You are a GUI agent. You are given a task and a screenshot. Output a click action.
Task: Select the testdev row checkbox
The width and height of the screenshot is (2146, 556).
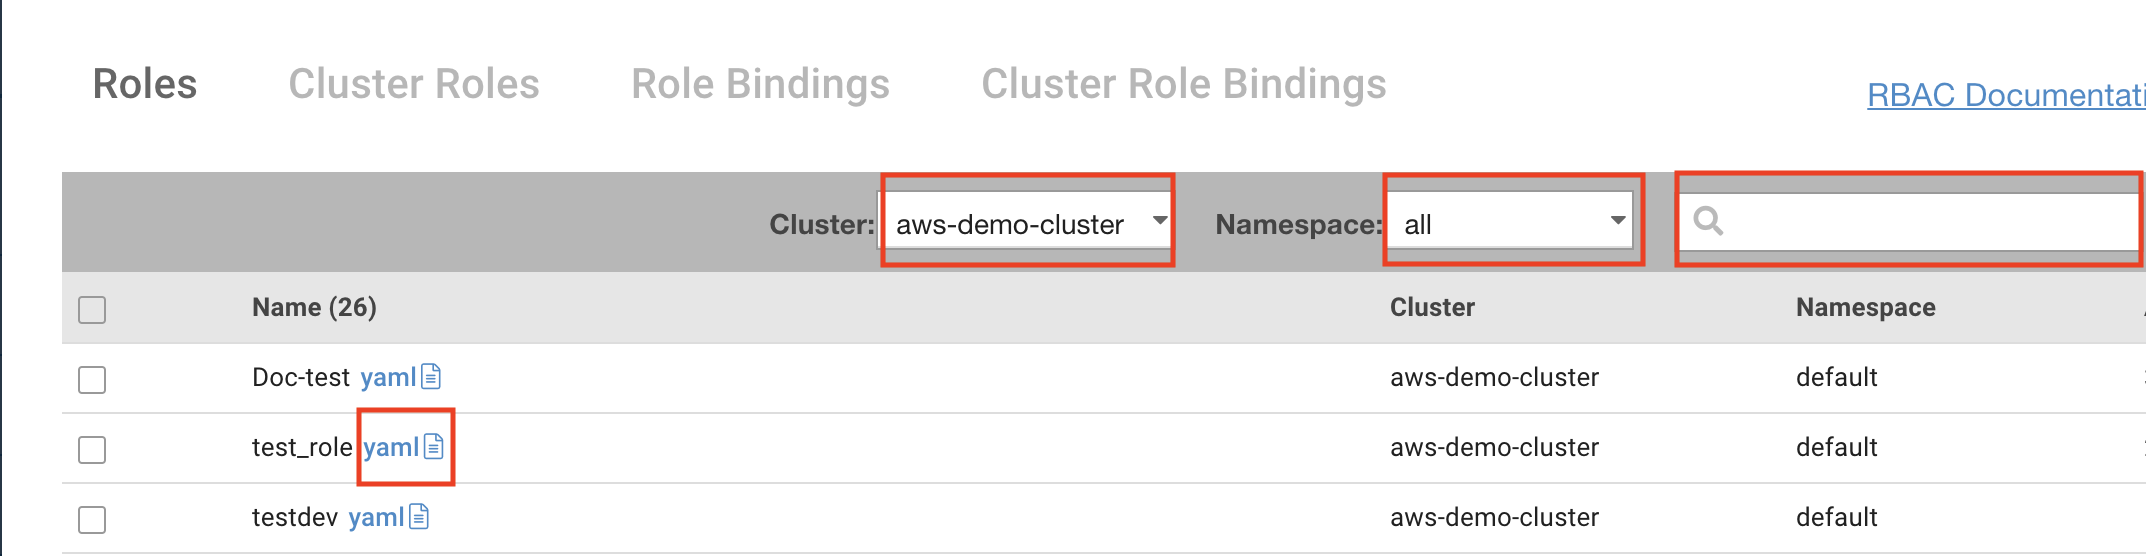pos(92,520)
